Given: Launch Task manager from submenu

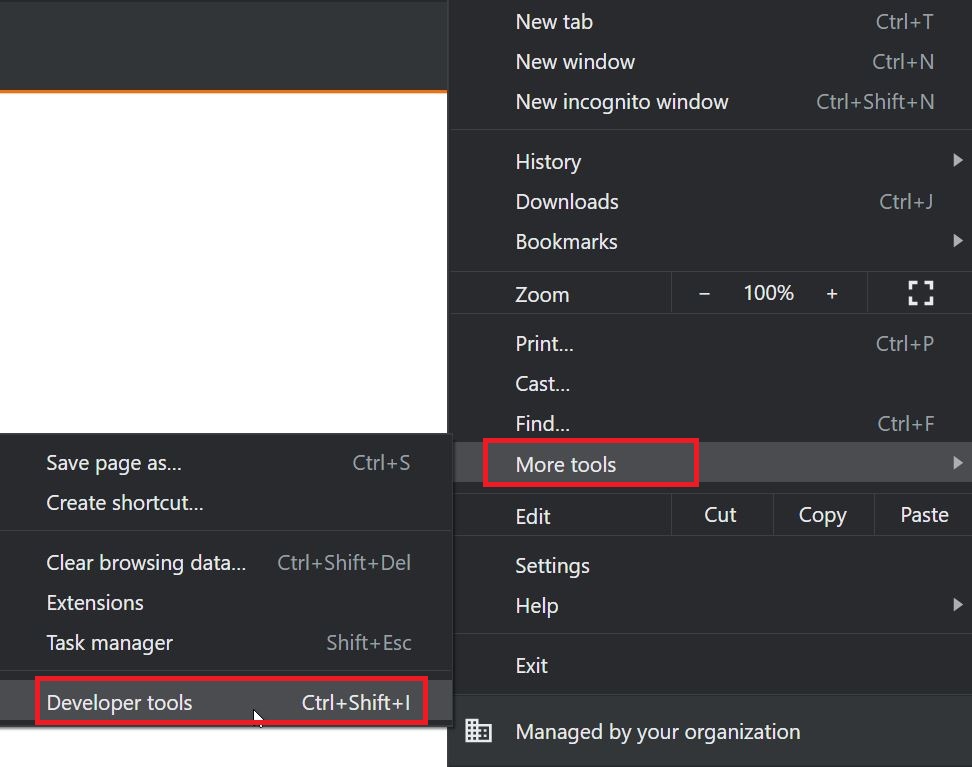Looking at the screenshot, I should pyautogui.click(x=226, y=642).
